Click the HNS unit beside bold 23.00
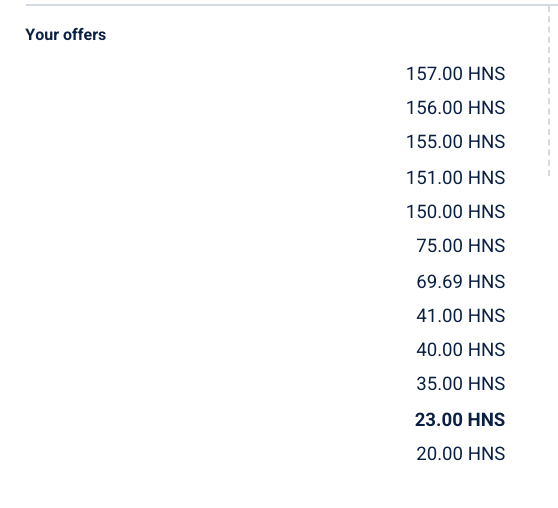The width and height of the screenshot is (558, 508). click(x=486, y=420)
